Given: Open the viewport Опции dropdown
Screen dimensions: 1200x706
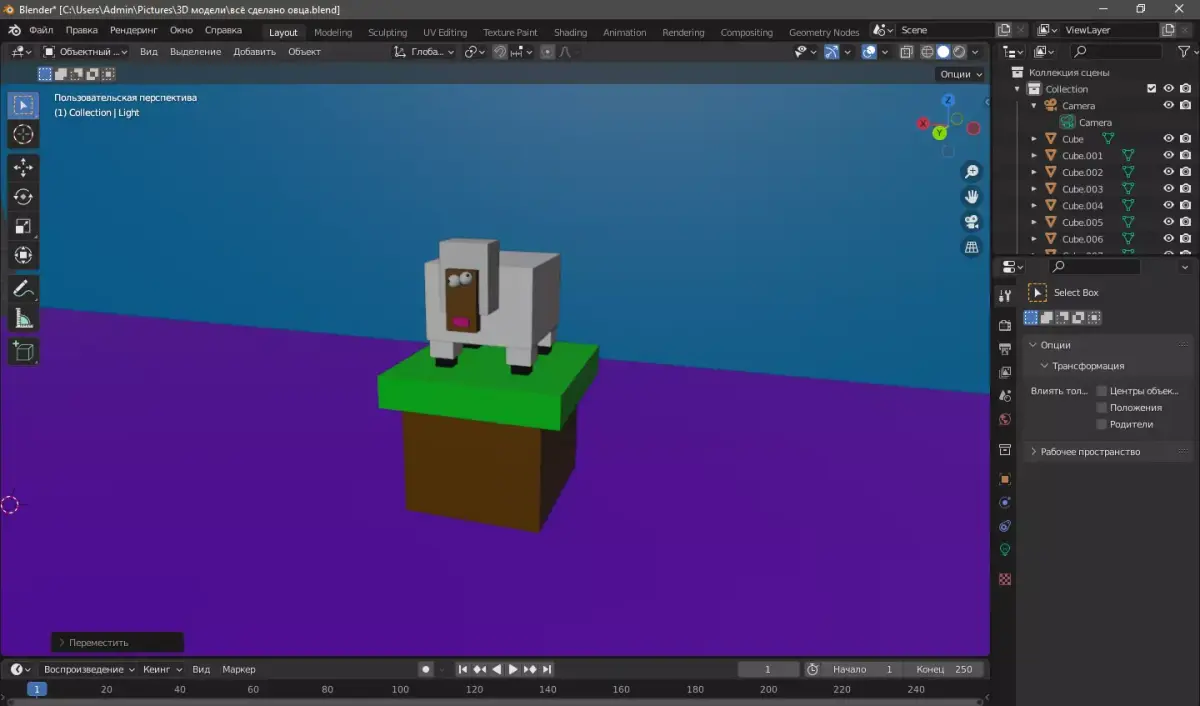Looking at the screenshot, I should (961, 74).
